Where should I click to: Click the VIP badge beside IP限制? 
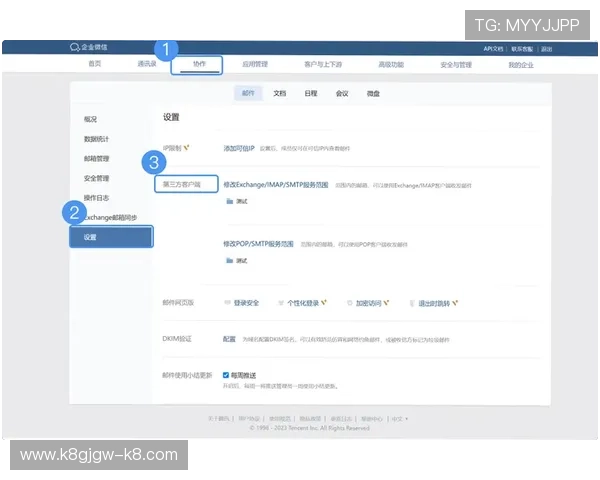click(186, 148)
